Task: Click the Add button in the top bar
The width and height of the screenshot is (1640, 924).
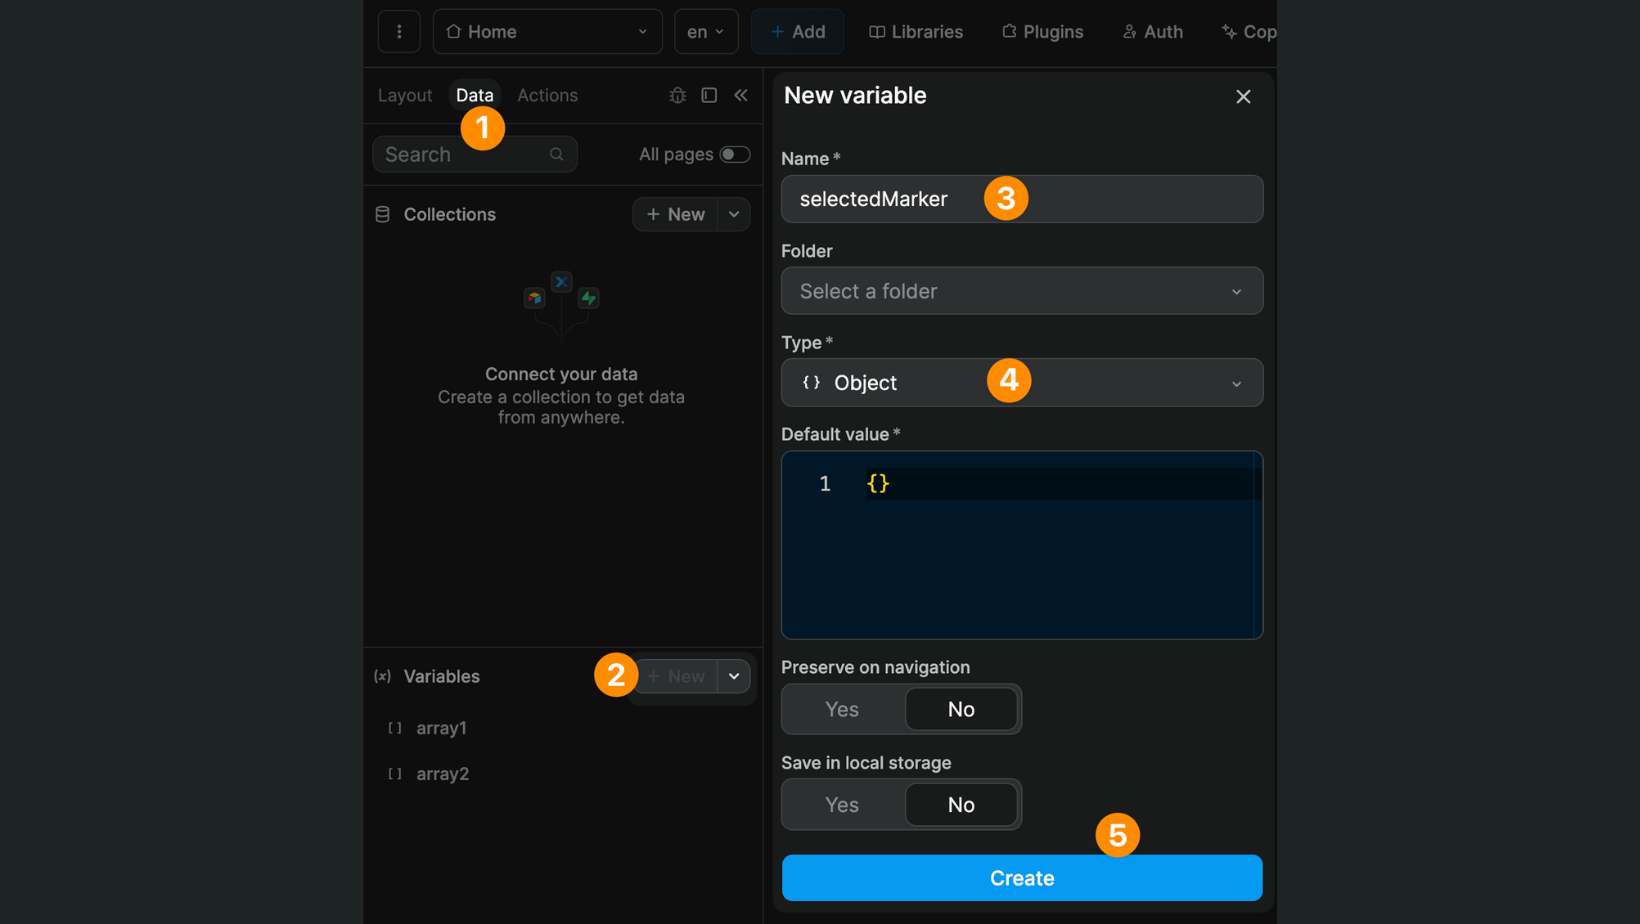Action: 797,31
